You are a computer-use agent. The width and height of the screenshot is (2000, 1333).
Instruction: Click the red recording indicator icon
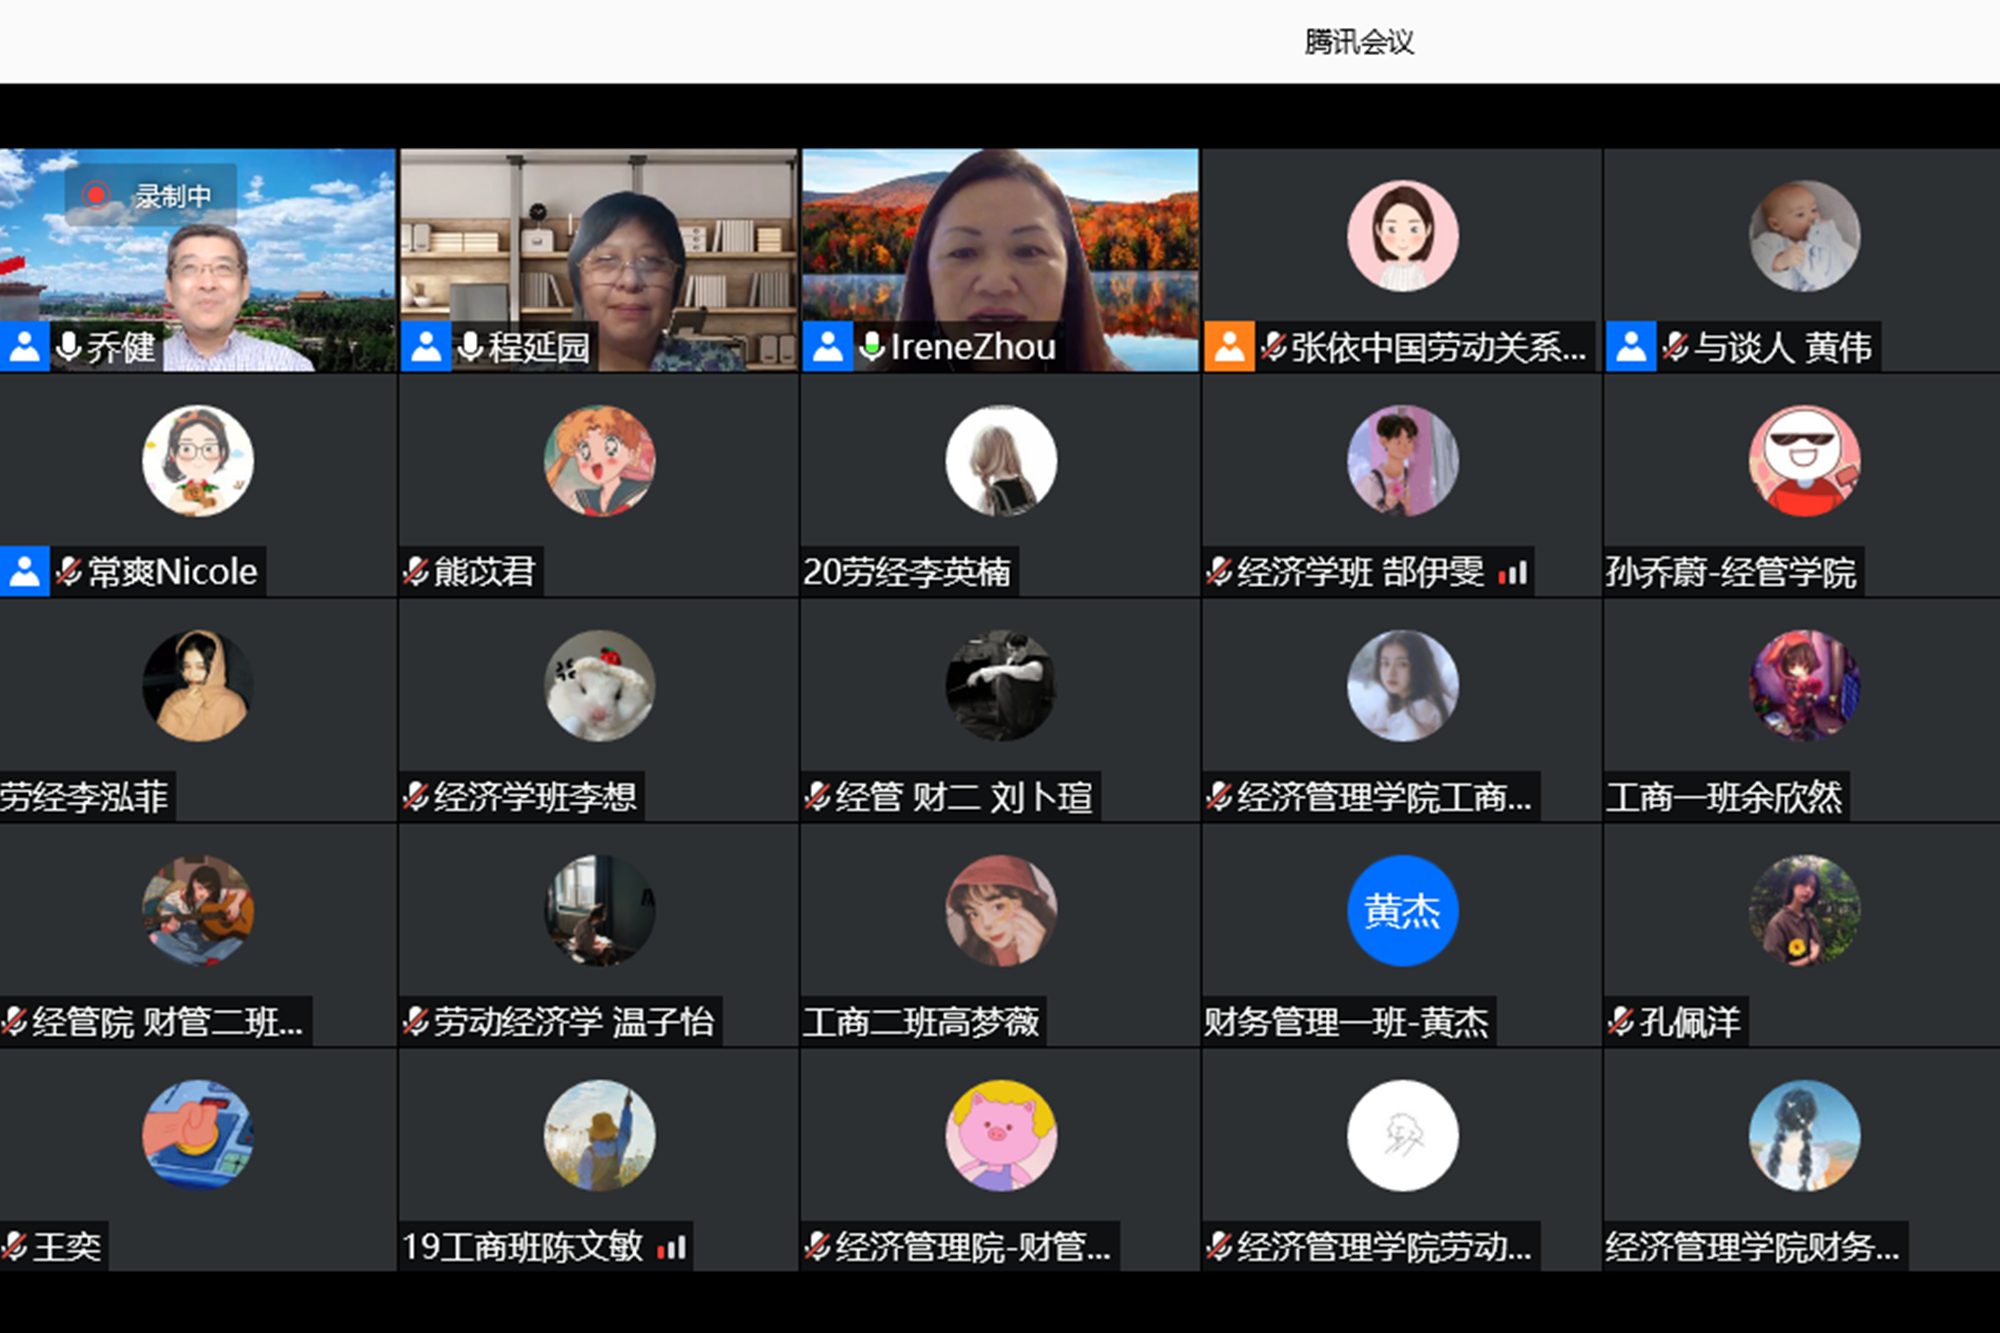click(96, 195)
